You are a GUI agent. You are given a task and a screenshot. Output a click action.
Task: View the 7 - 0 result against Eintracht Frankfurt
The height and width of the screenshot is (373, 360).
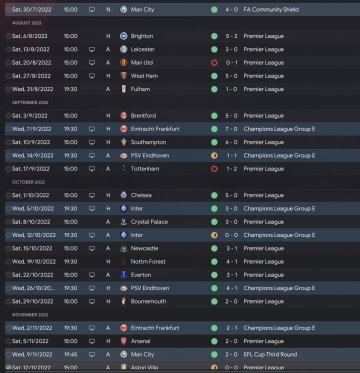(x=231, y=129)
